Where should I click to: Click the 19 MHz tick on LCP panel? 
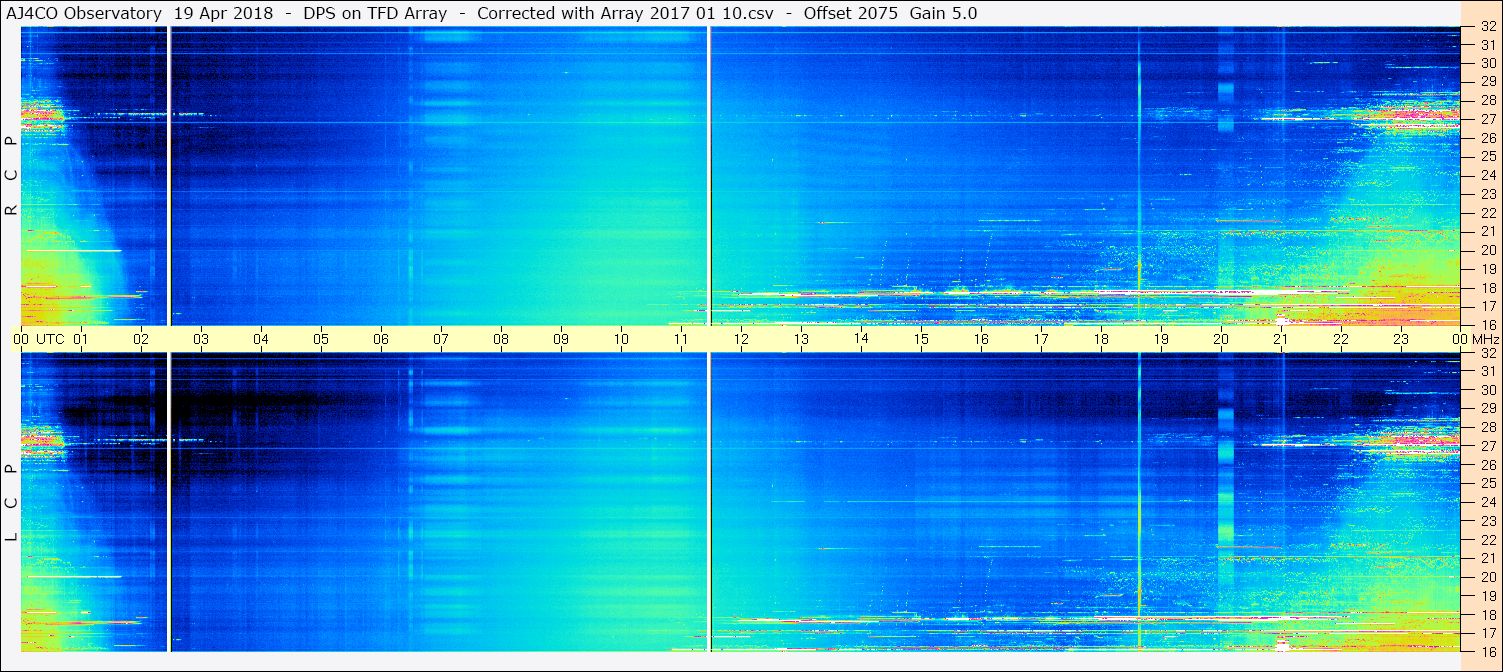pos(1487,596)
